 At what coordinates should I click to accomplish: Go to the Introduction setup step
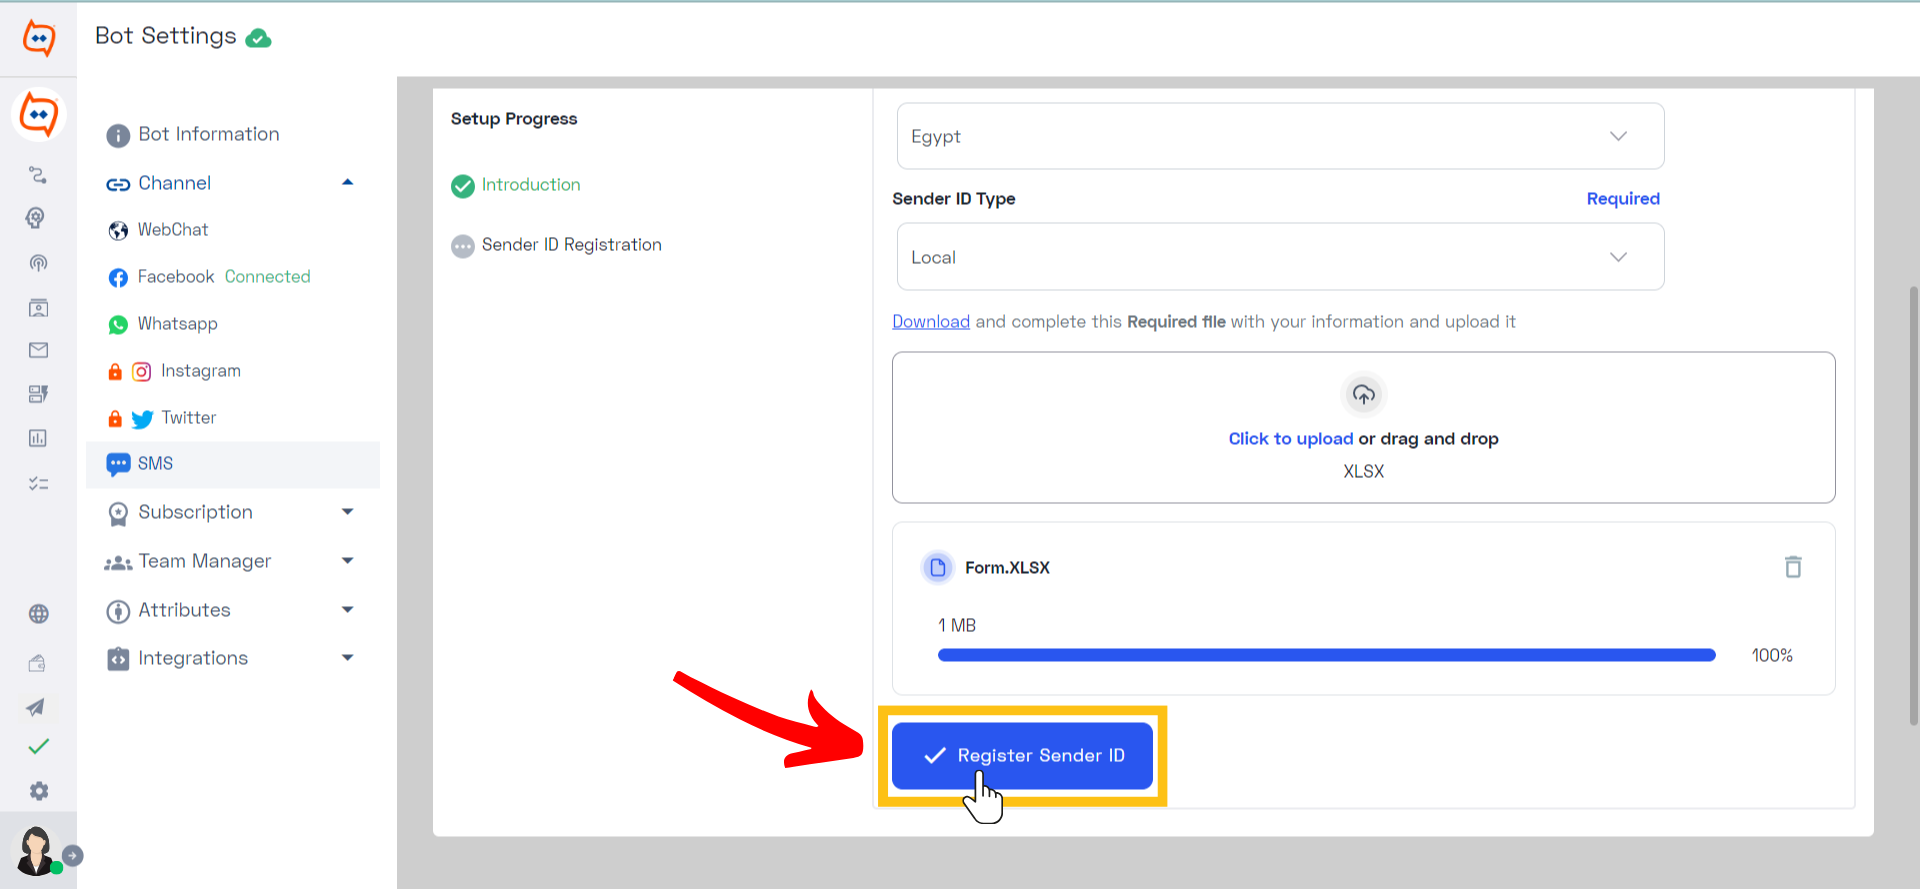530,185
